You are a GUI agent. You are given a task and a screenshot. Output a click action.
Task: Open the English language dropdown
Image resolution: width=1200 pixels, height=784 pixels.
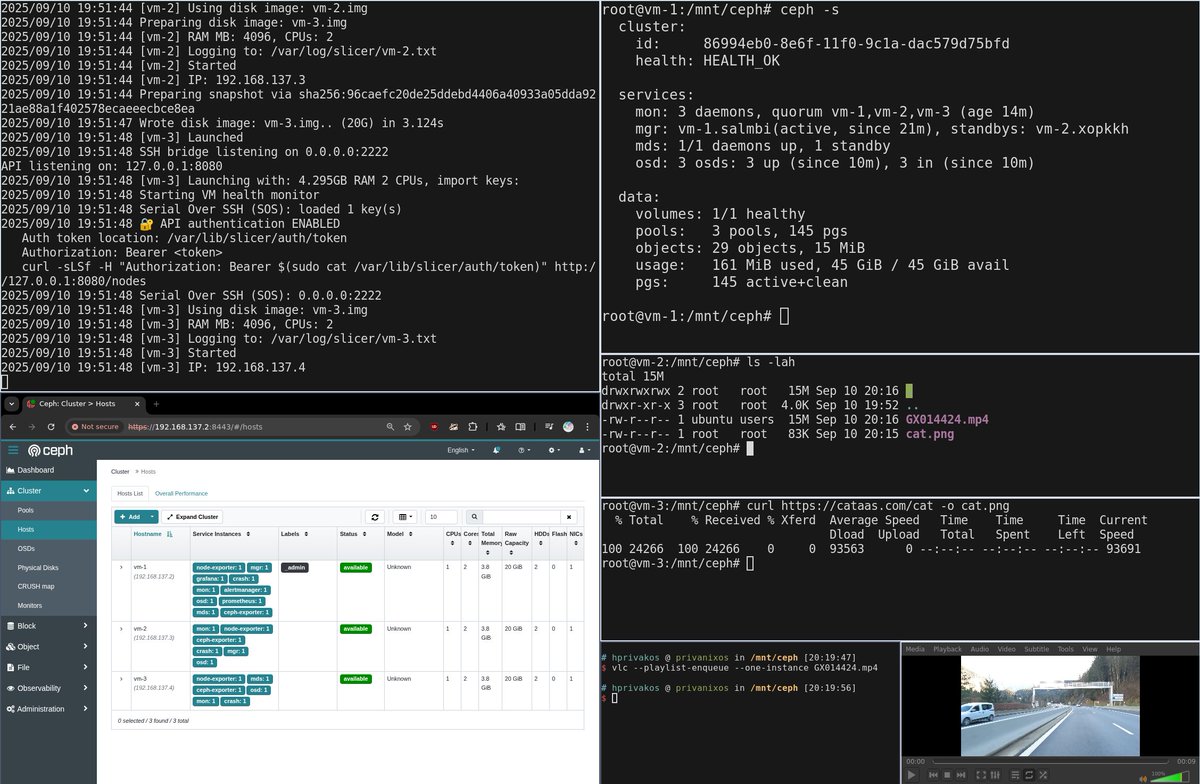(x=458, y=450)
